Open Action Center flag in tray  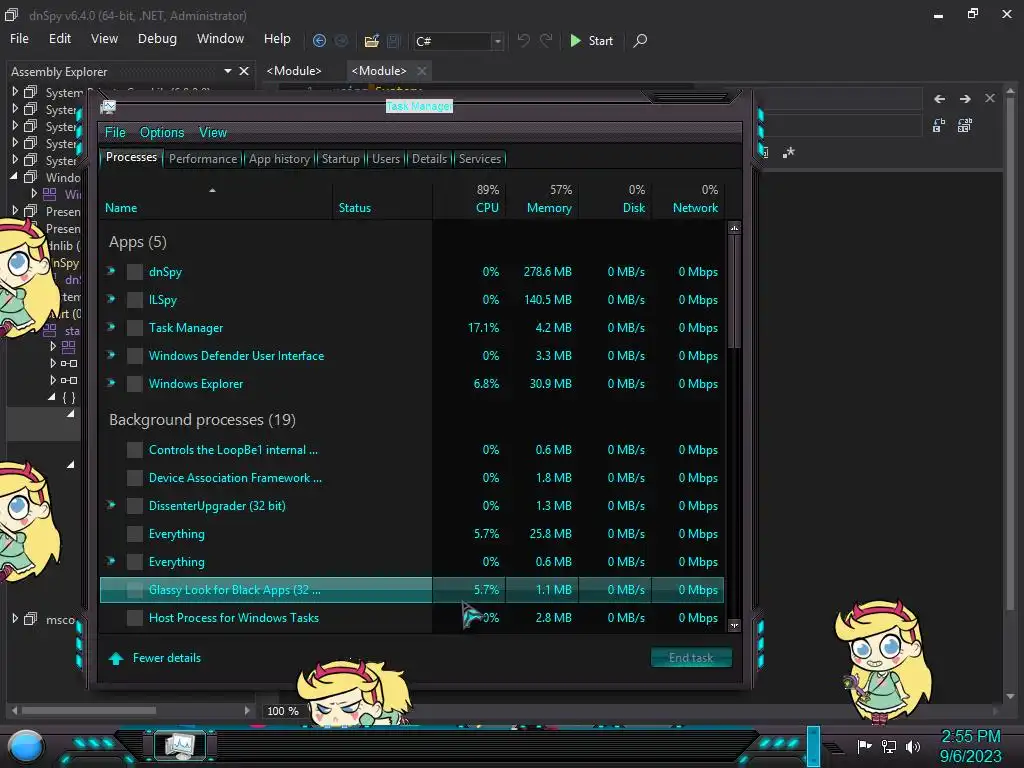[864, 746]
